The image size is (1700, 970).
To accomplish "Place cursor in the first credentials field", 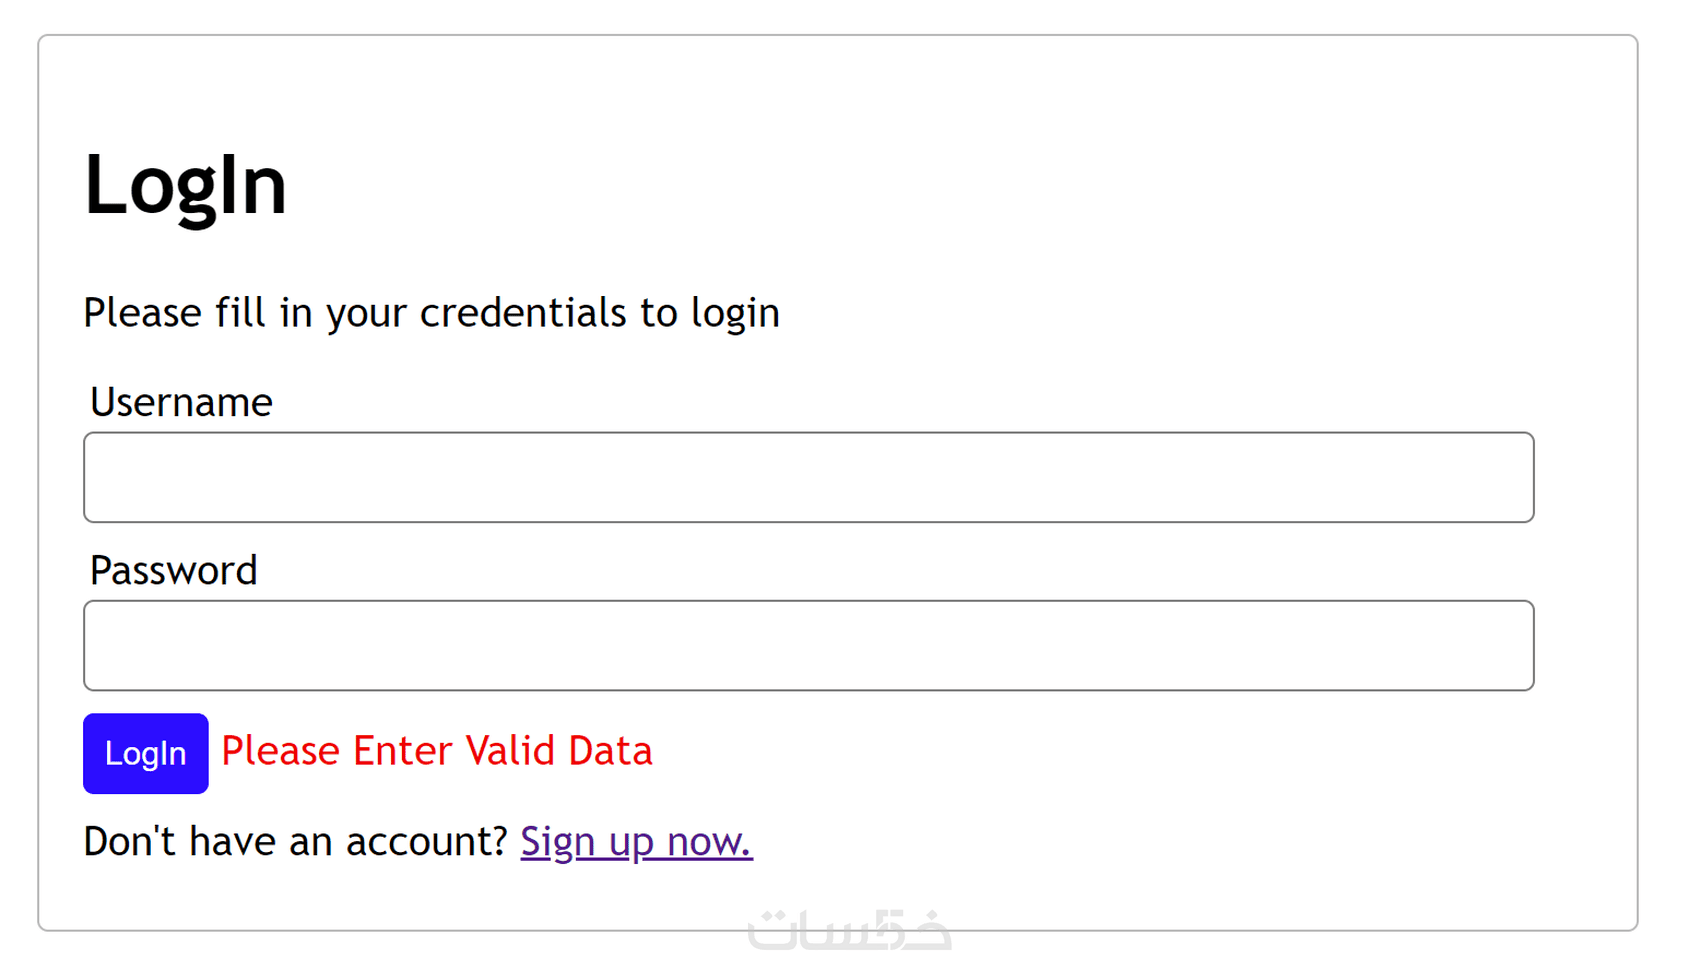I will click(808, 477).
